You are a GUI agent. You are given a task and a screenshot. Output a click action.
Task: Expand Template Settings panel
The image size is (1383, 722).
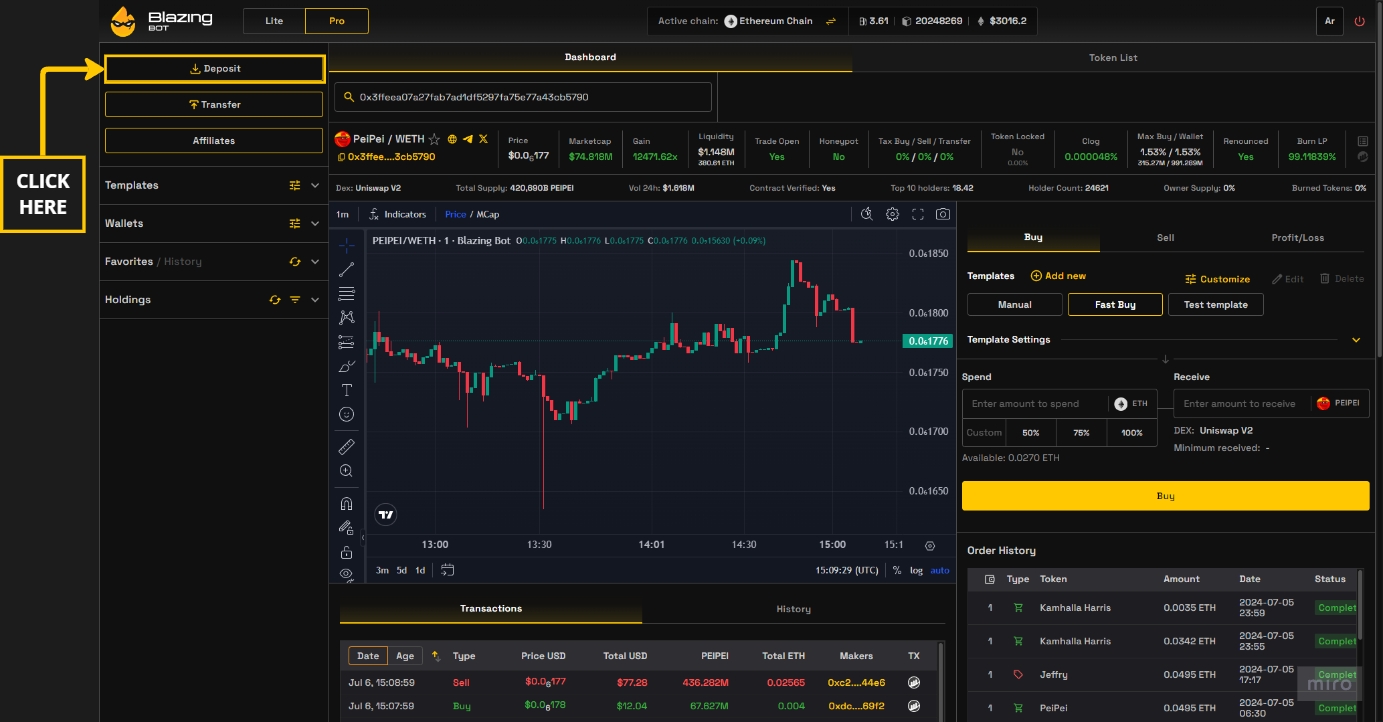(x=1356, y=340)
